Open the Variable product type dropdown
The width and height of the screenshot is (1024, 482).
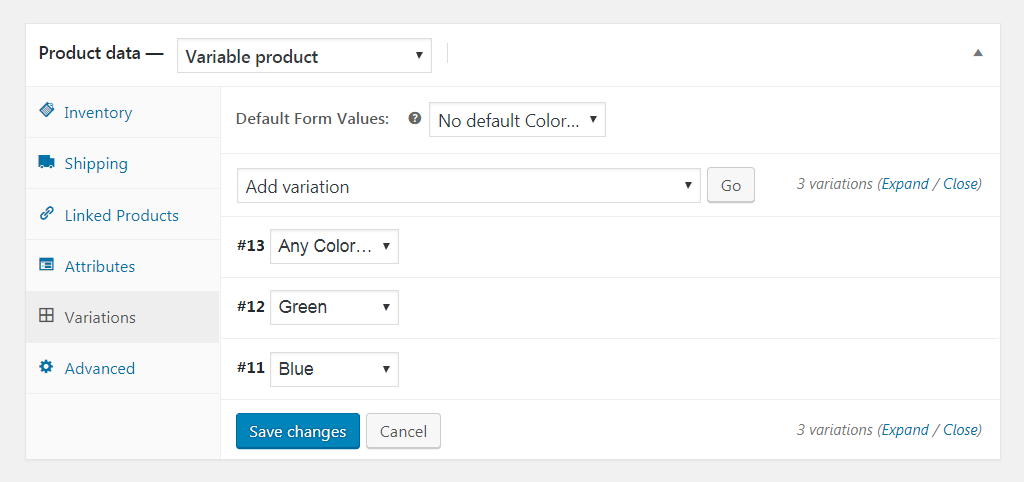point(304,56)
